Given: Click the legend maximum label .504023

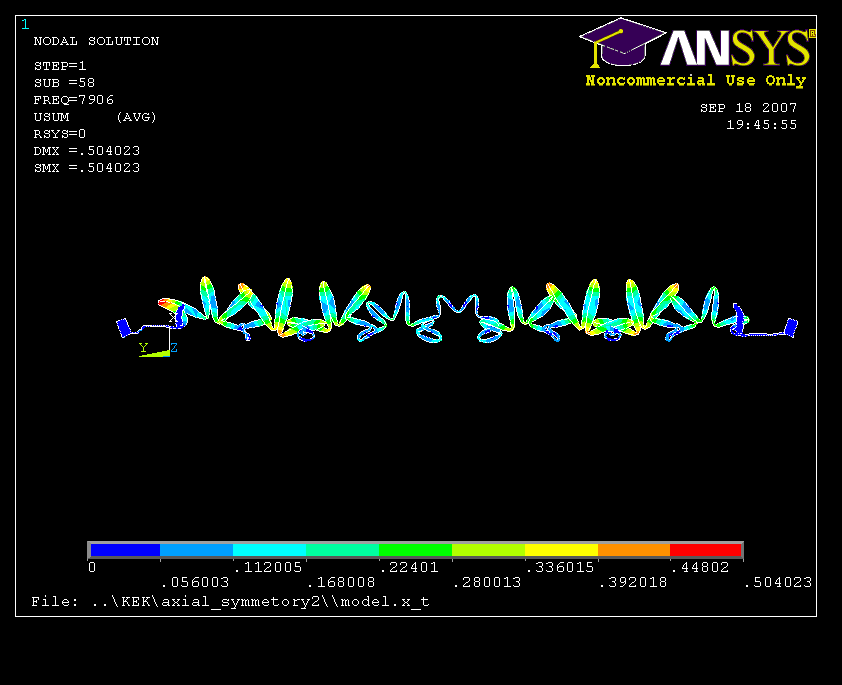Looking at the screenshot, I should 778,582.
